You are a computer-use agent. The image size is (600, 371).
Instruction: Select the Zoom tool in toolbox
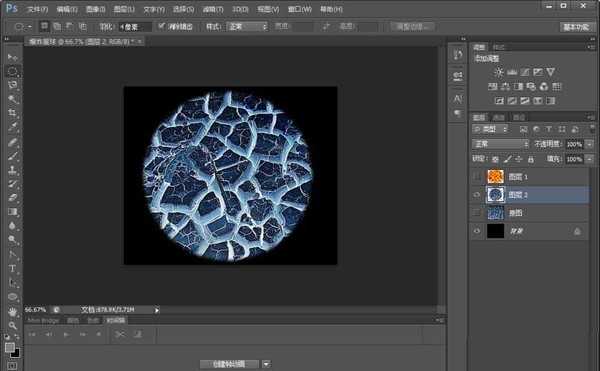tap(12, 325)
